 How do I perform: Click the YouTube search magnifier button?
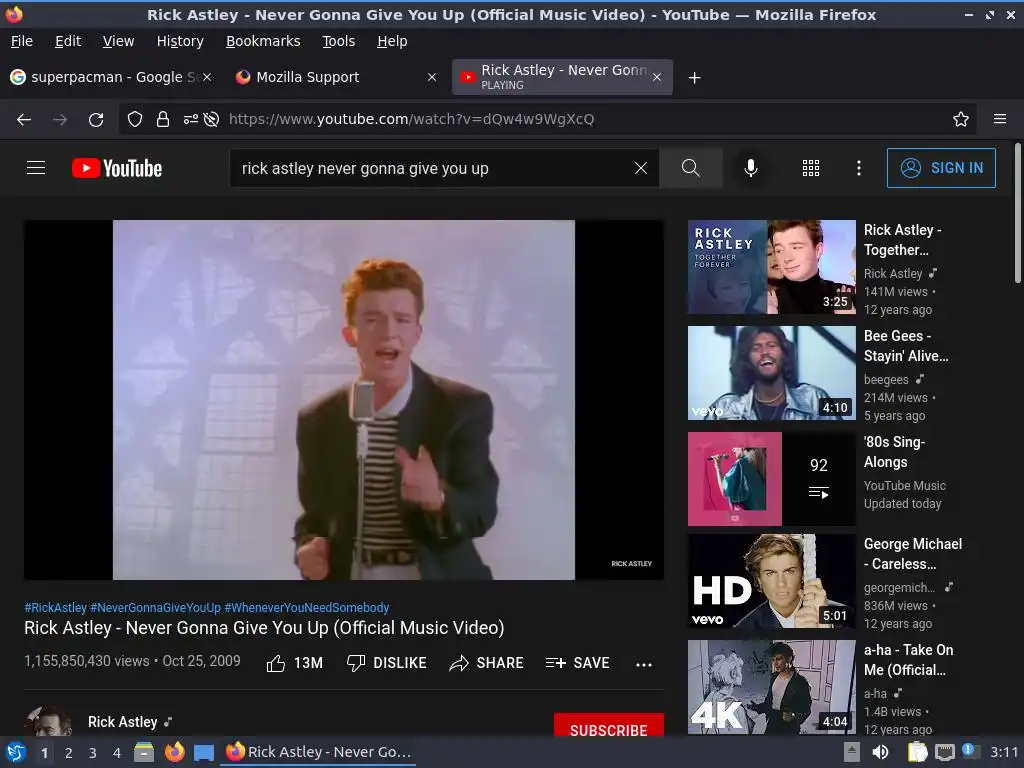pos(690,168)
